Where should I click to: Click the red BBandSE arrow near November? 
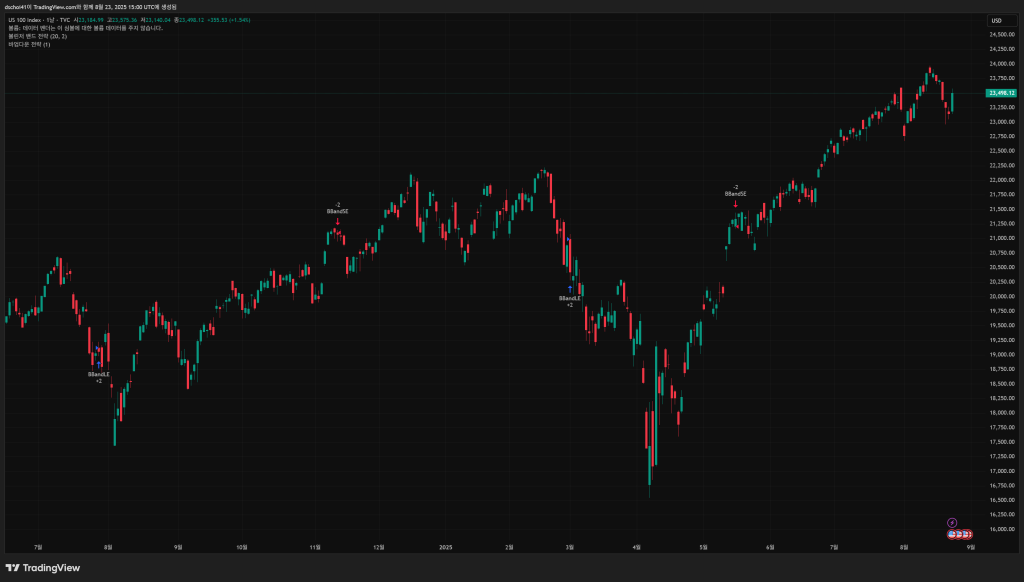(x=337, y=221)
